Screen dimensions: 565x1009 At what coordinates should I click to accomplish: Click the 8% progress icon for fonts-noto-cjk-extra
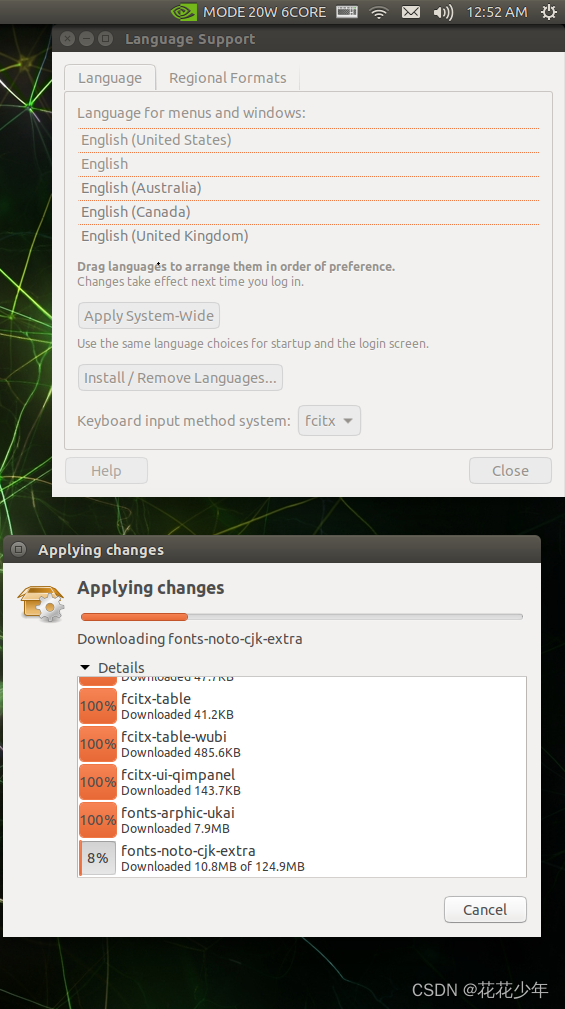pyautogui.click(x=98, y=858)
